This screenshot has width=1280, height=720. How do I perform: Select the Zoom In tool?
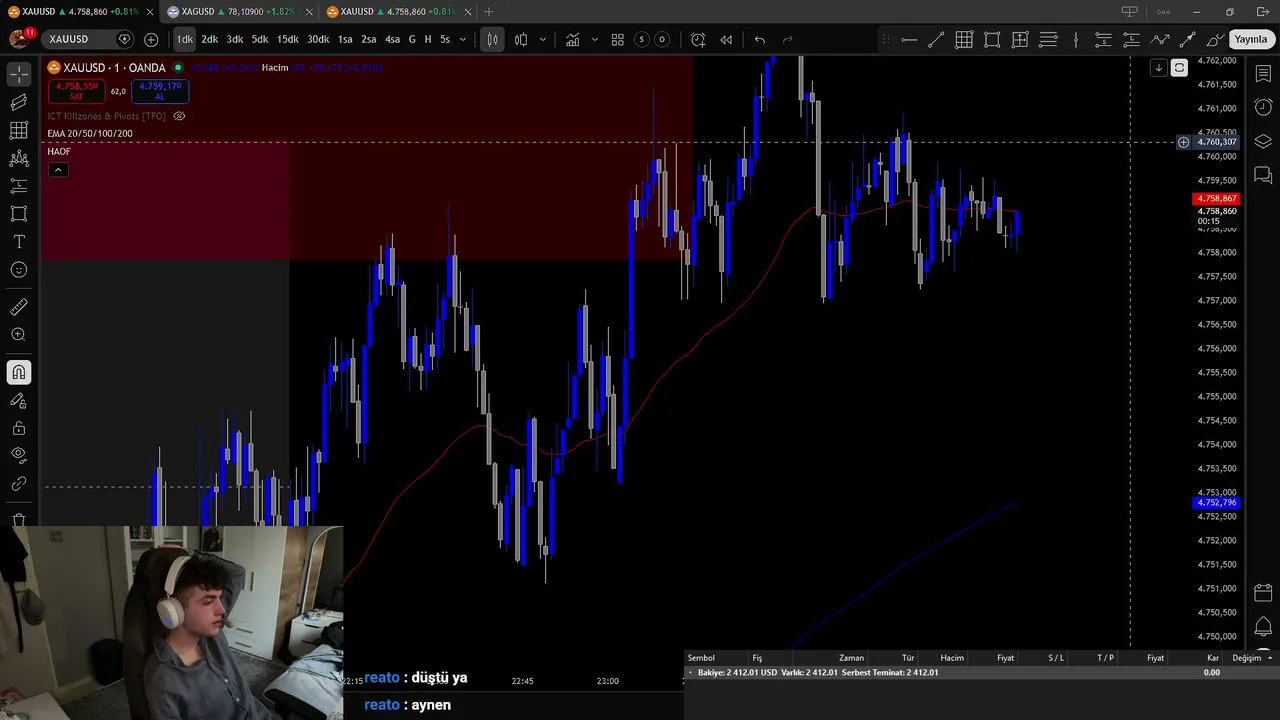tap(19, 335)
